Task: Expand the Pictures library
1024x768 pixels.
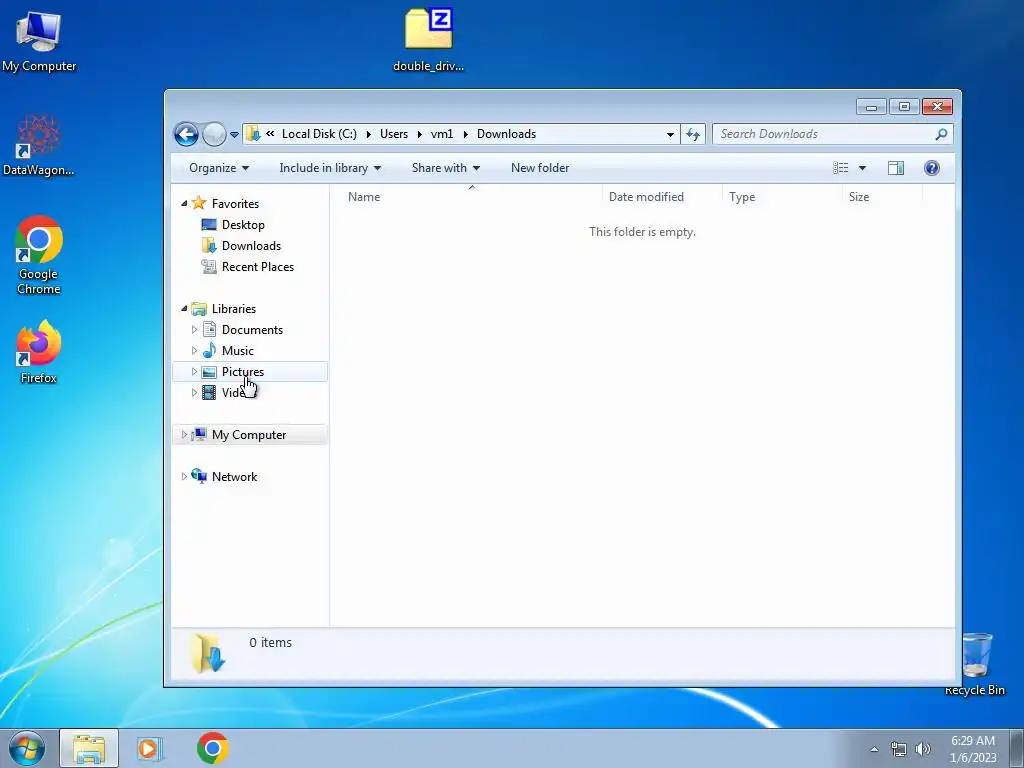Action: [194, 372]
